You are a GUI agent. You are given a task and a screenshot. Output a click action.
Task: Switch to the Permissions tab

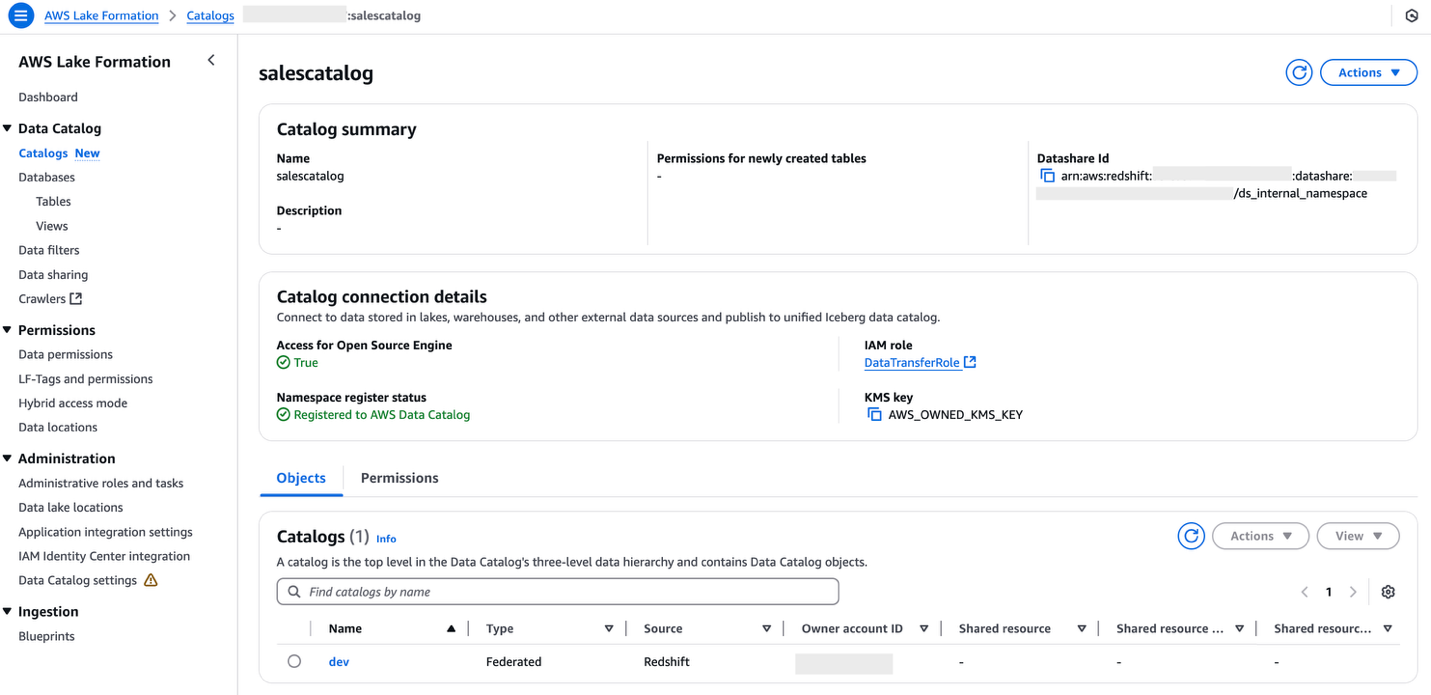point(399,478)
